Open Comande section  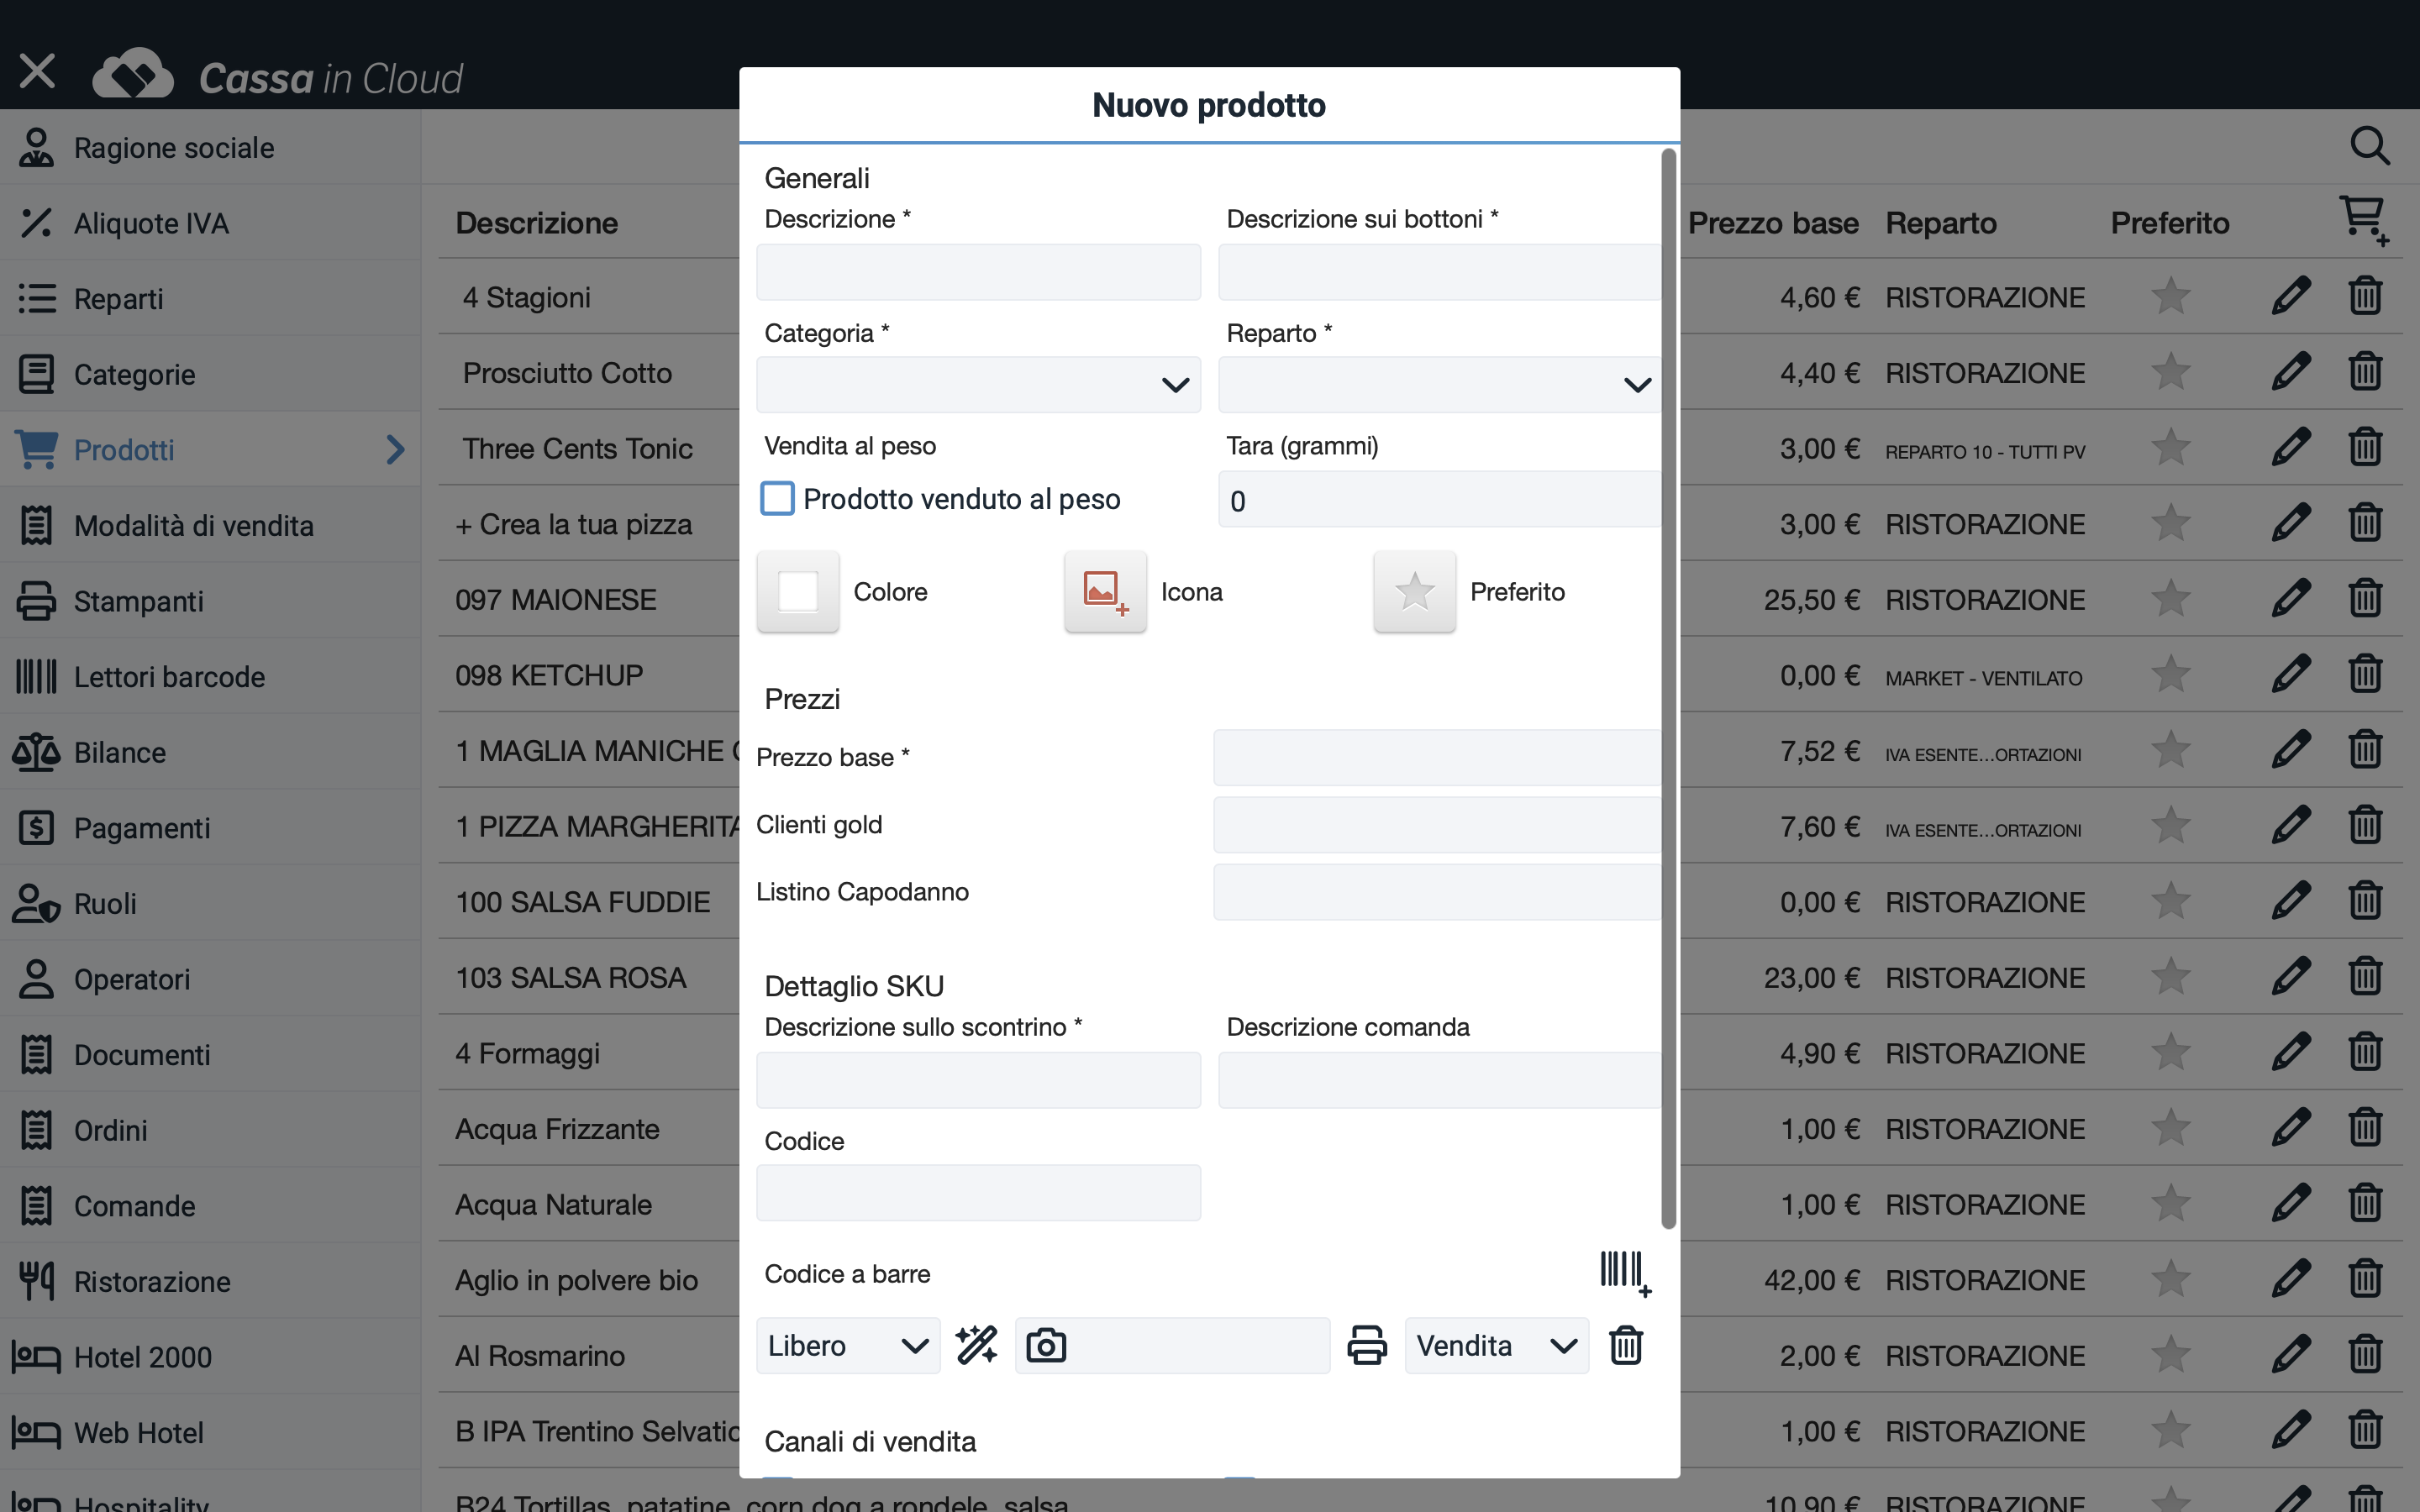pyautogui.click(x=210, y=1205)
